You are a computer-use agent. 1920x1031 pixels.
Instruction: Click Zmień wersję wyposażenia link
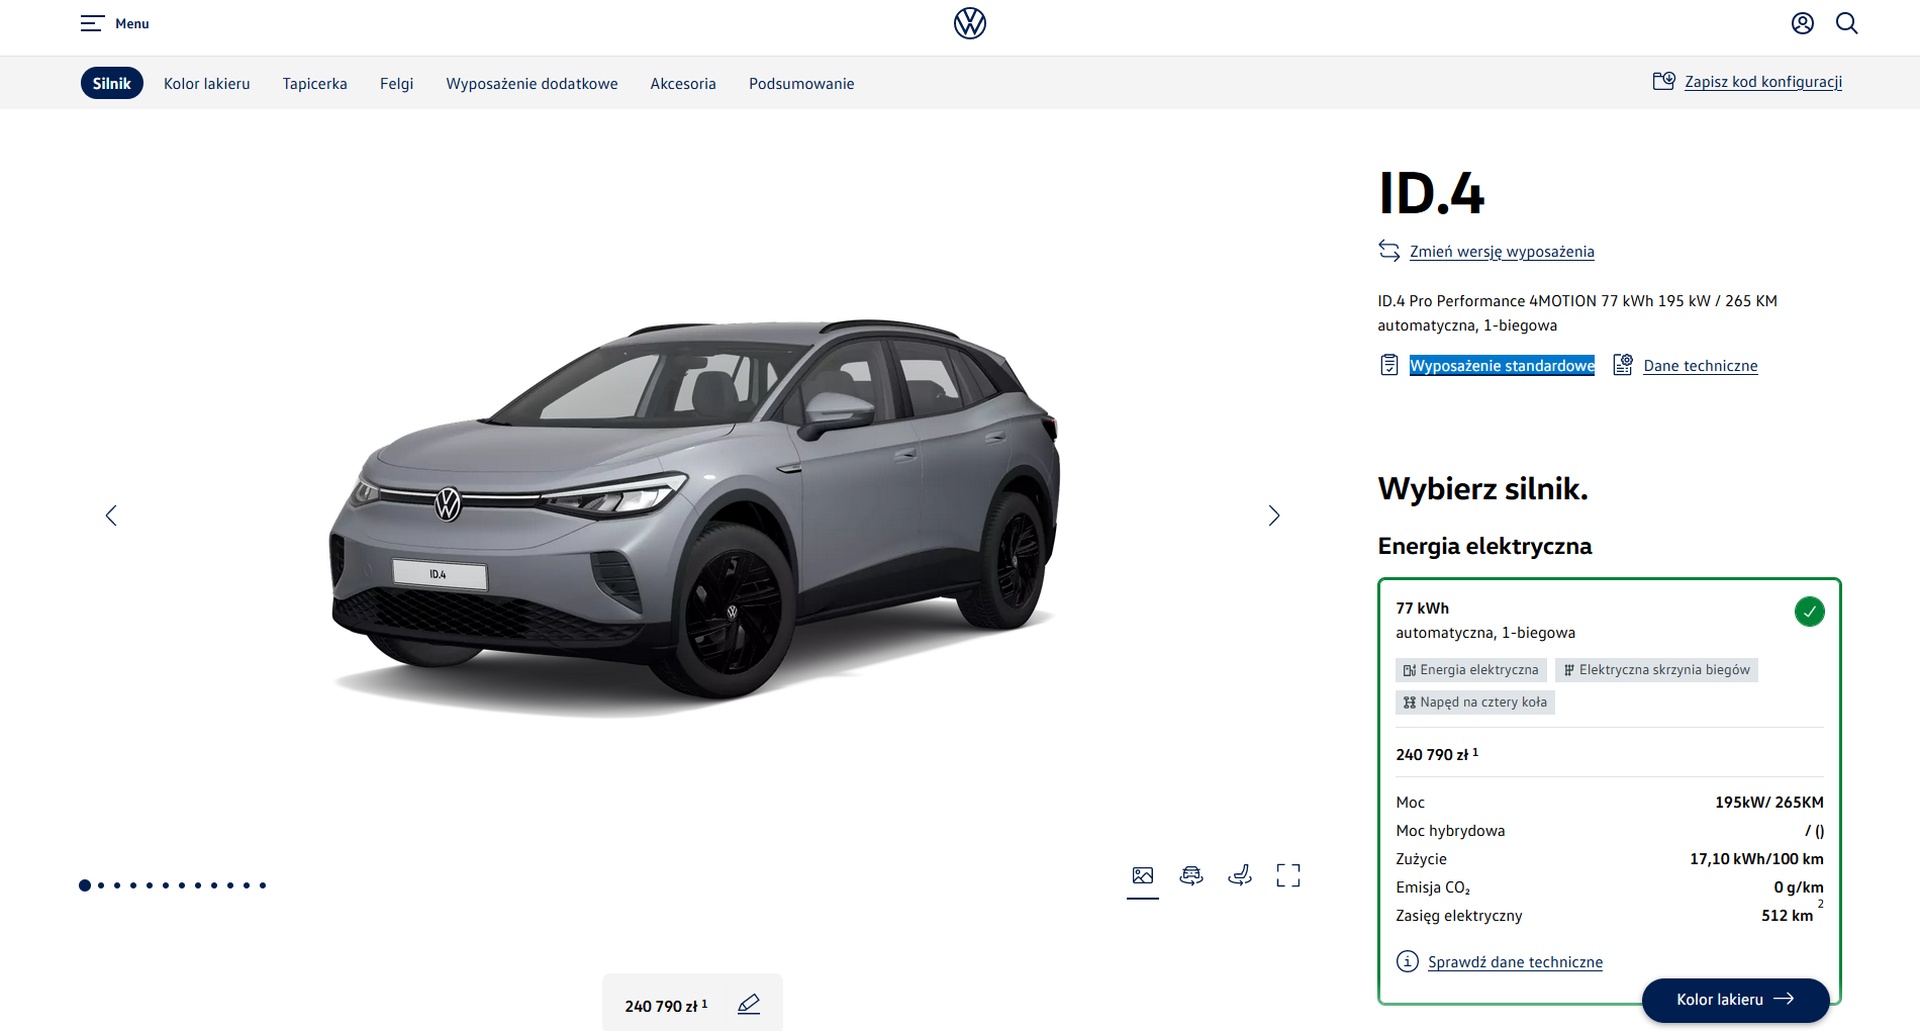(x=1502, y=251)
